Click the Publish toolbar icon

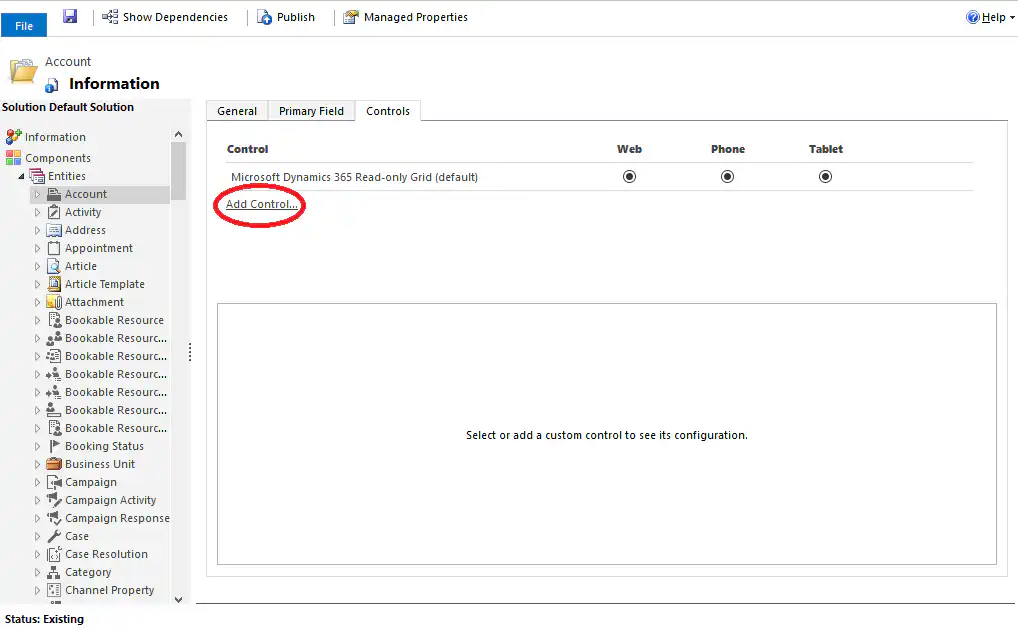point(262,16)
